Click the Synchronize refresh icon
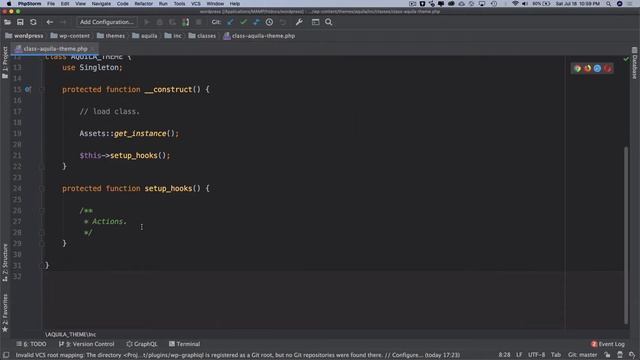640x360 pixels. (x=33, y=22)
